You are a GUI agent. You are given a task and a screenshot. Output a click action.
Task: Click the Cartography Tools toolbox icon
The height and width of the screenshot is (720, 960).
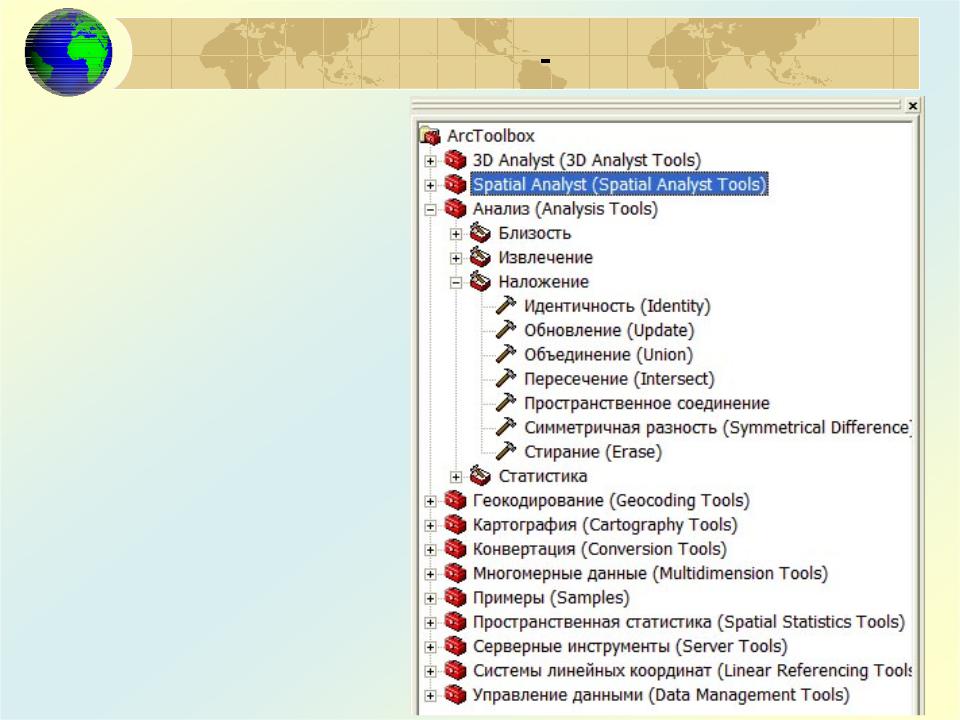point(456,525)
